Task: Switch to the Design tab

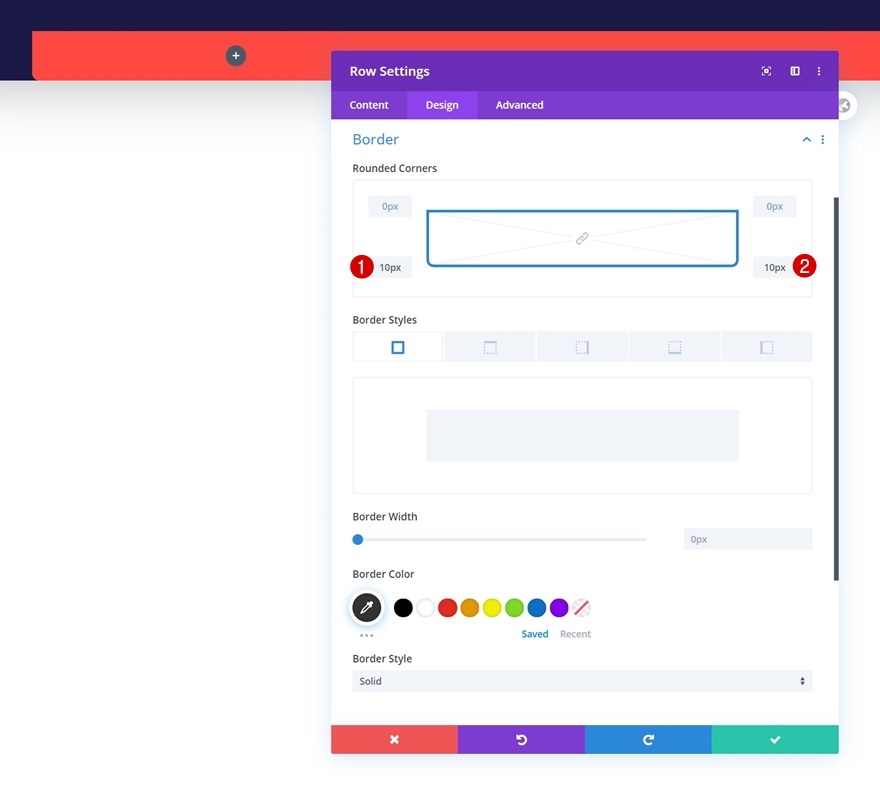Action: [x=442, y=105]
